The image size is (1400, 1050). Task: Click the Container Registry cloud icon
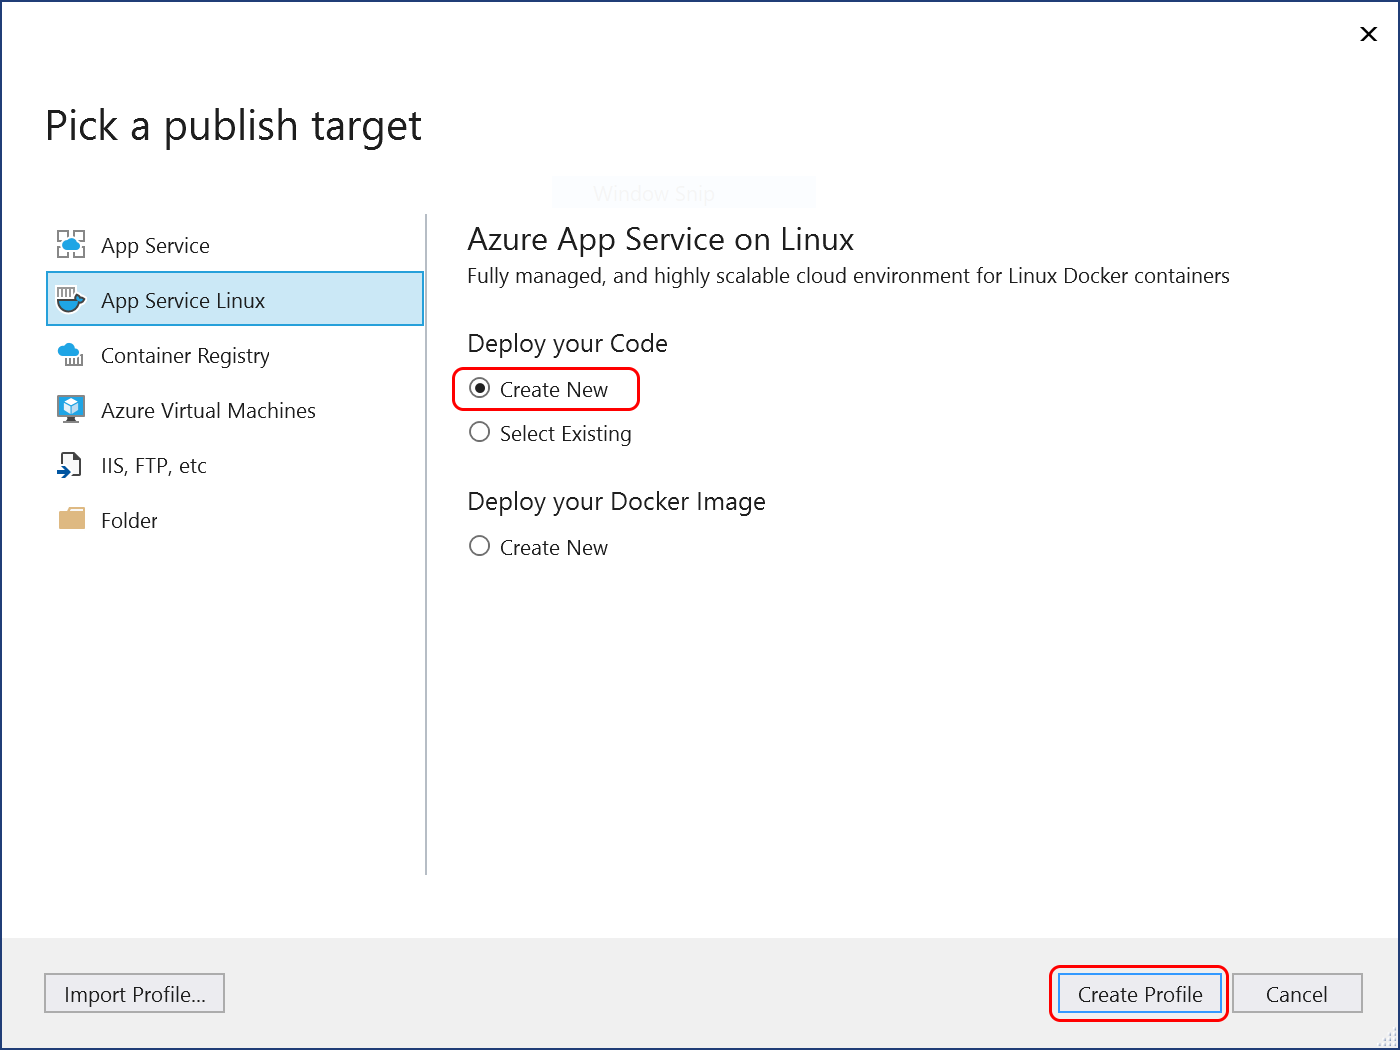click(70, 354)
